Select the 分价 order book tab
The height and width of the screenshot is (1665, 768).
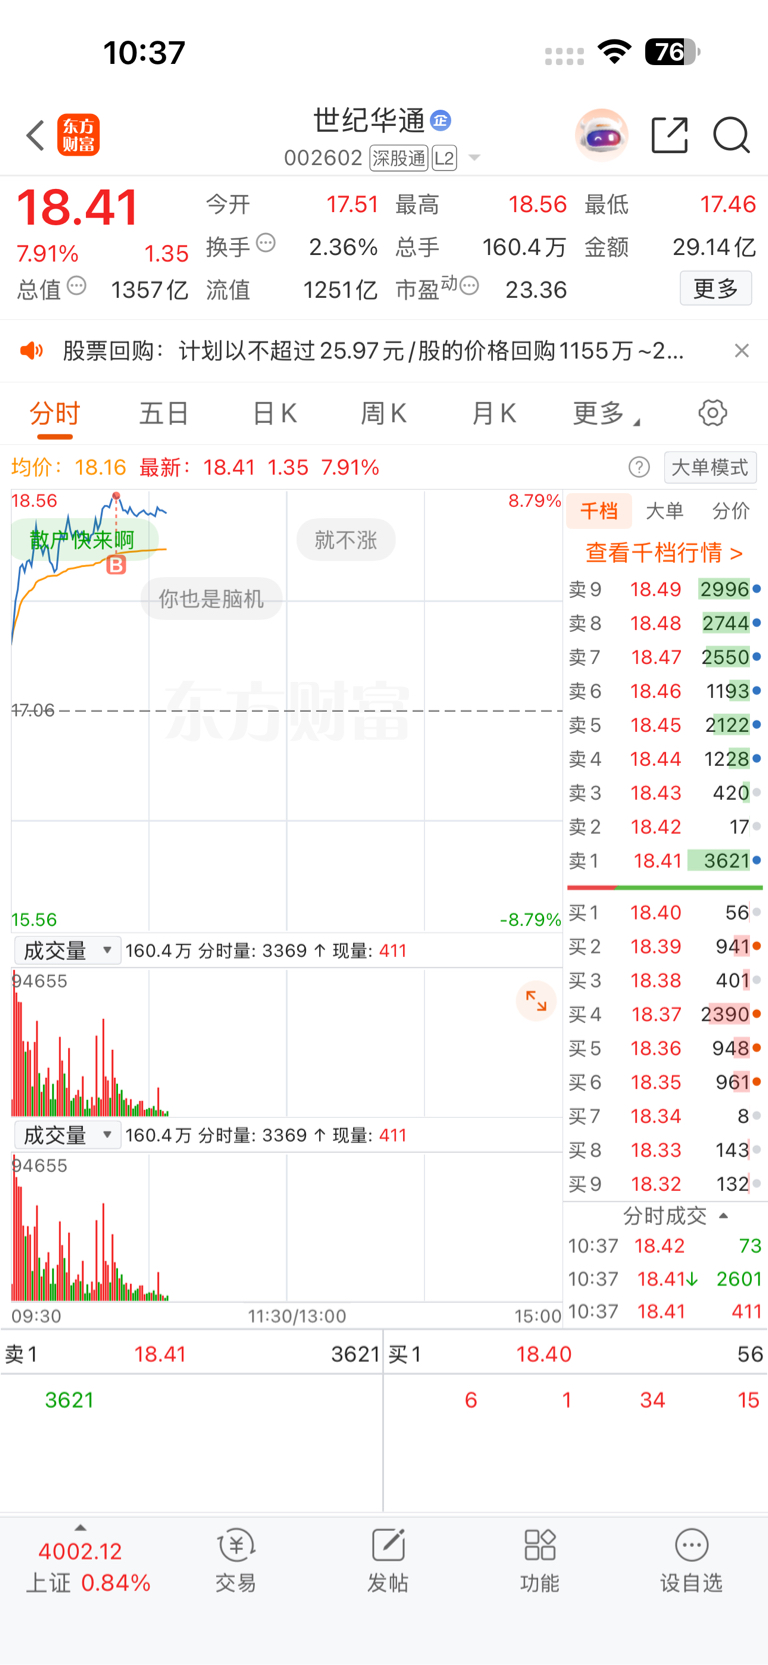tap(731, 511)
